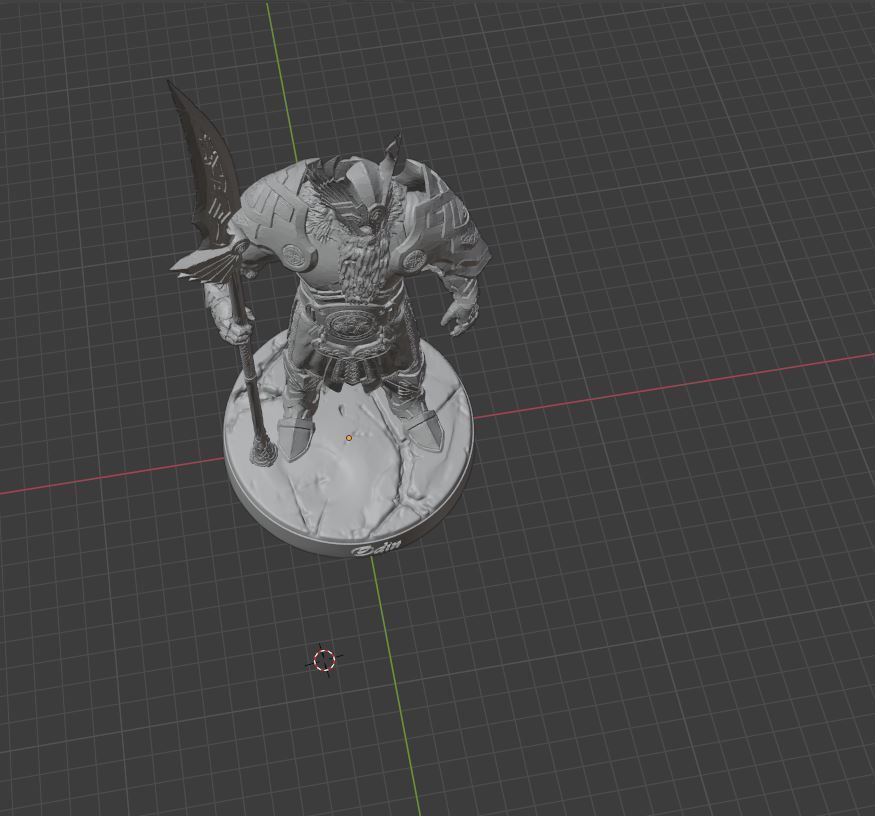The width and height of the screenshot is (875, 816).
Task: Click the orange object origin dot
Action: pos(349,438)
